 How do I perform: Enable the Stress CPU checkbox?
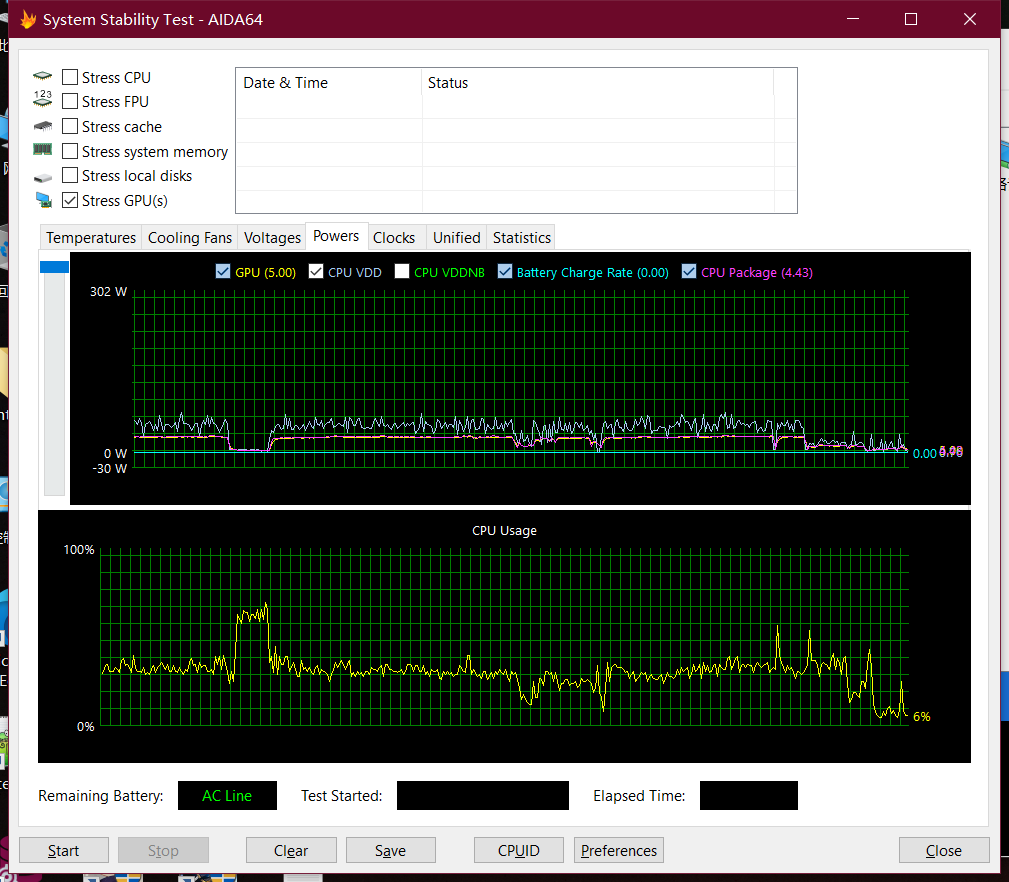[70, 77]
